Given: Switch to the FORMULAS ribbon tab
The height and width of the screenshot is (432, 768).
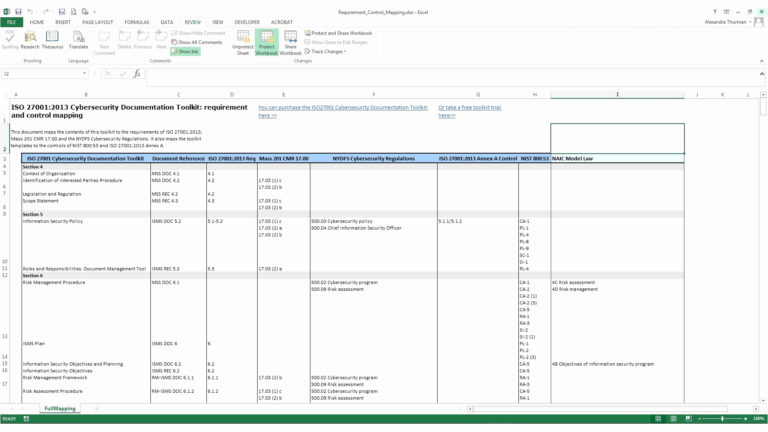Looking at the screenshot, I should (136, 20).
